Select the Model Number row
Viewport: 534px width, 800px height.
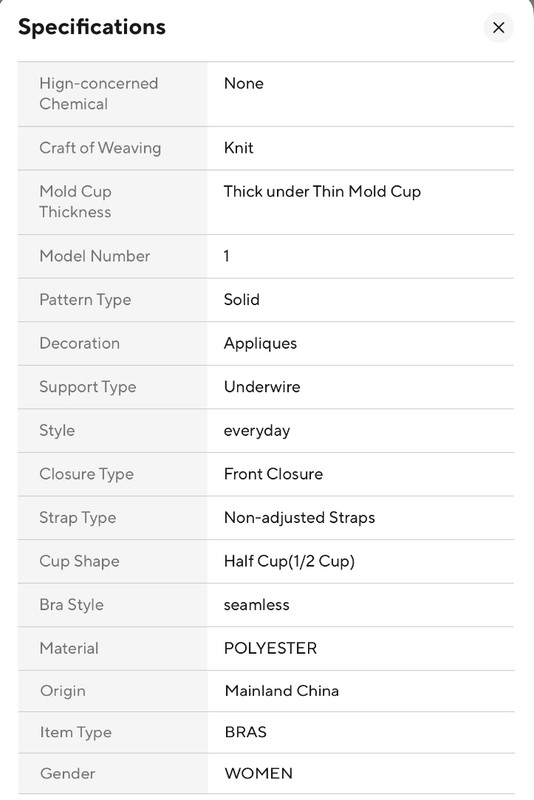coord(266,256)
